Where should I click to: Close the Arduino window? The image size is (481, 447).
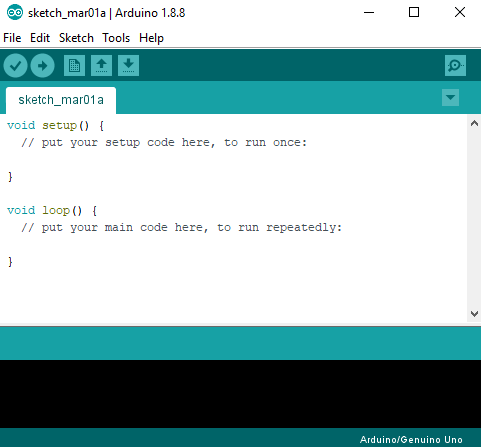click(460, 13)
